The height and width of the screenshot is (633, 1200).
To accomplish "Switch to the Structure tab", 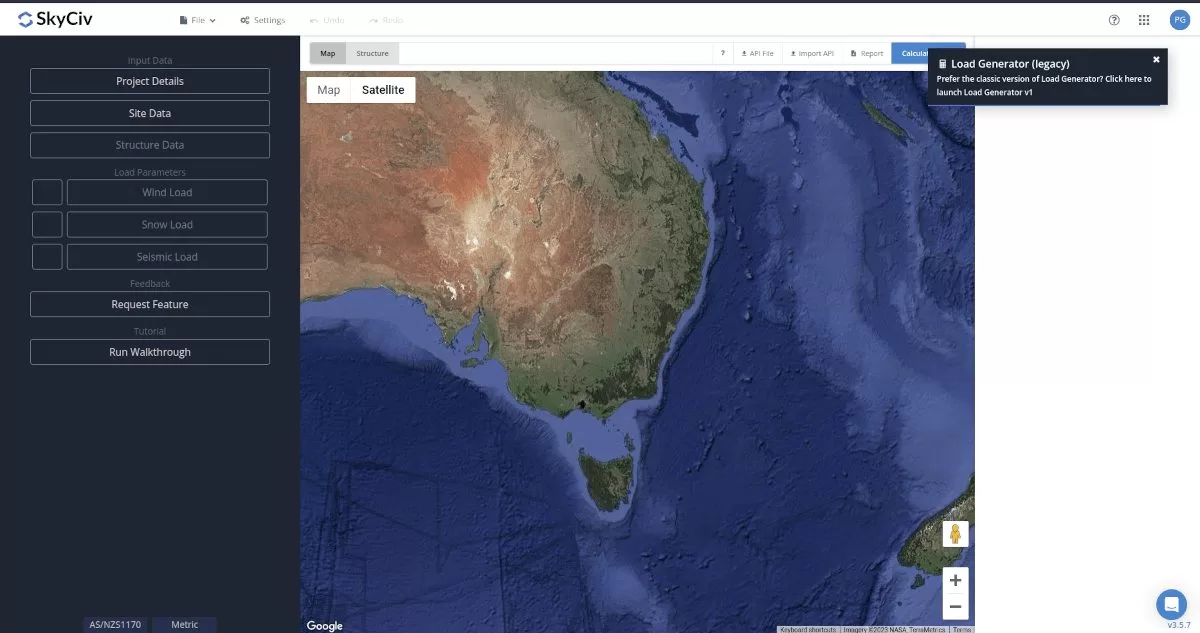I will coord(372,53).
